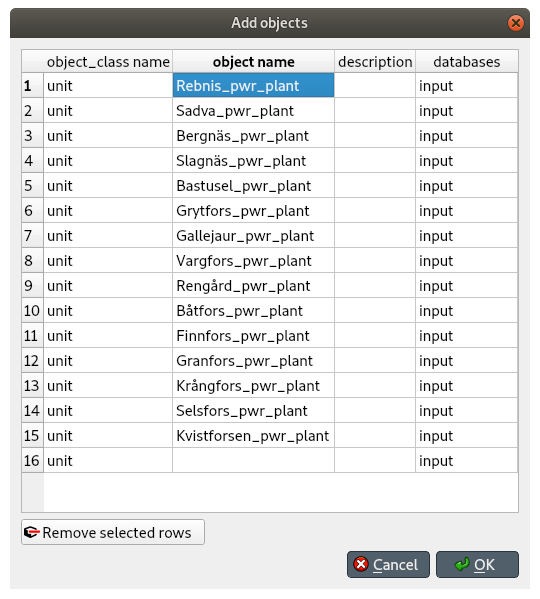The height and width of the screenshot is (599, 540).
Task: Open the databases cell for Båtfors_pwr_plant
Action: 467,311
